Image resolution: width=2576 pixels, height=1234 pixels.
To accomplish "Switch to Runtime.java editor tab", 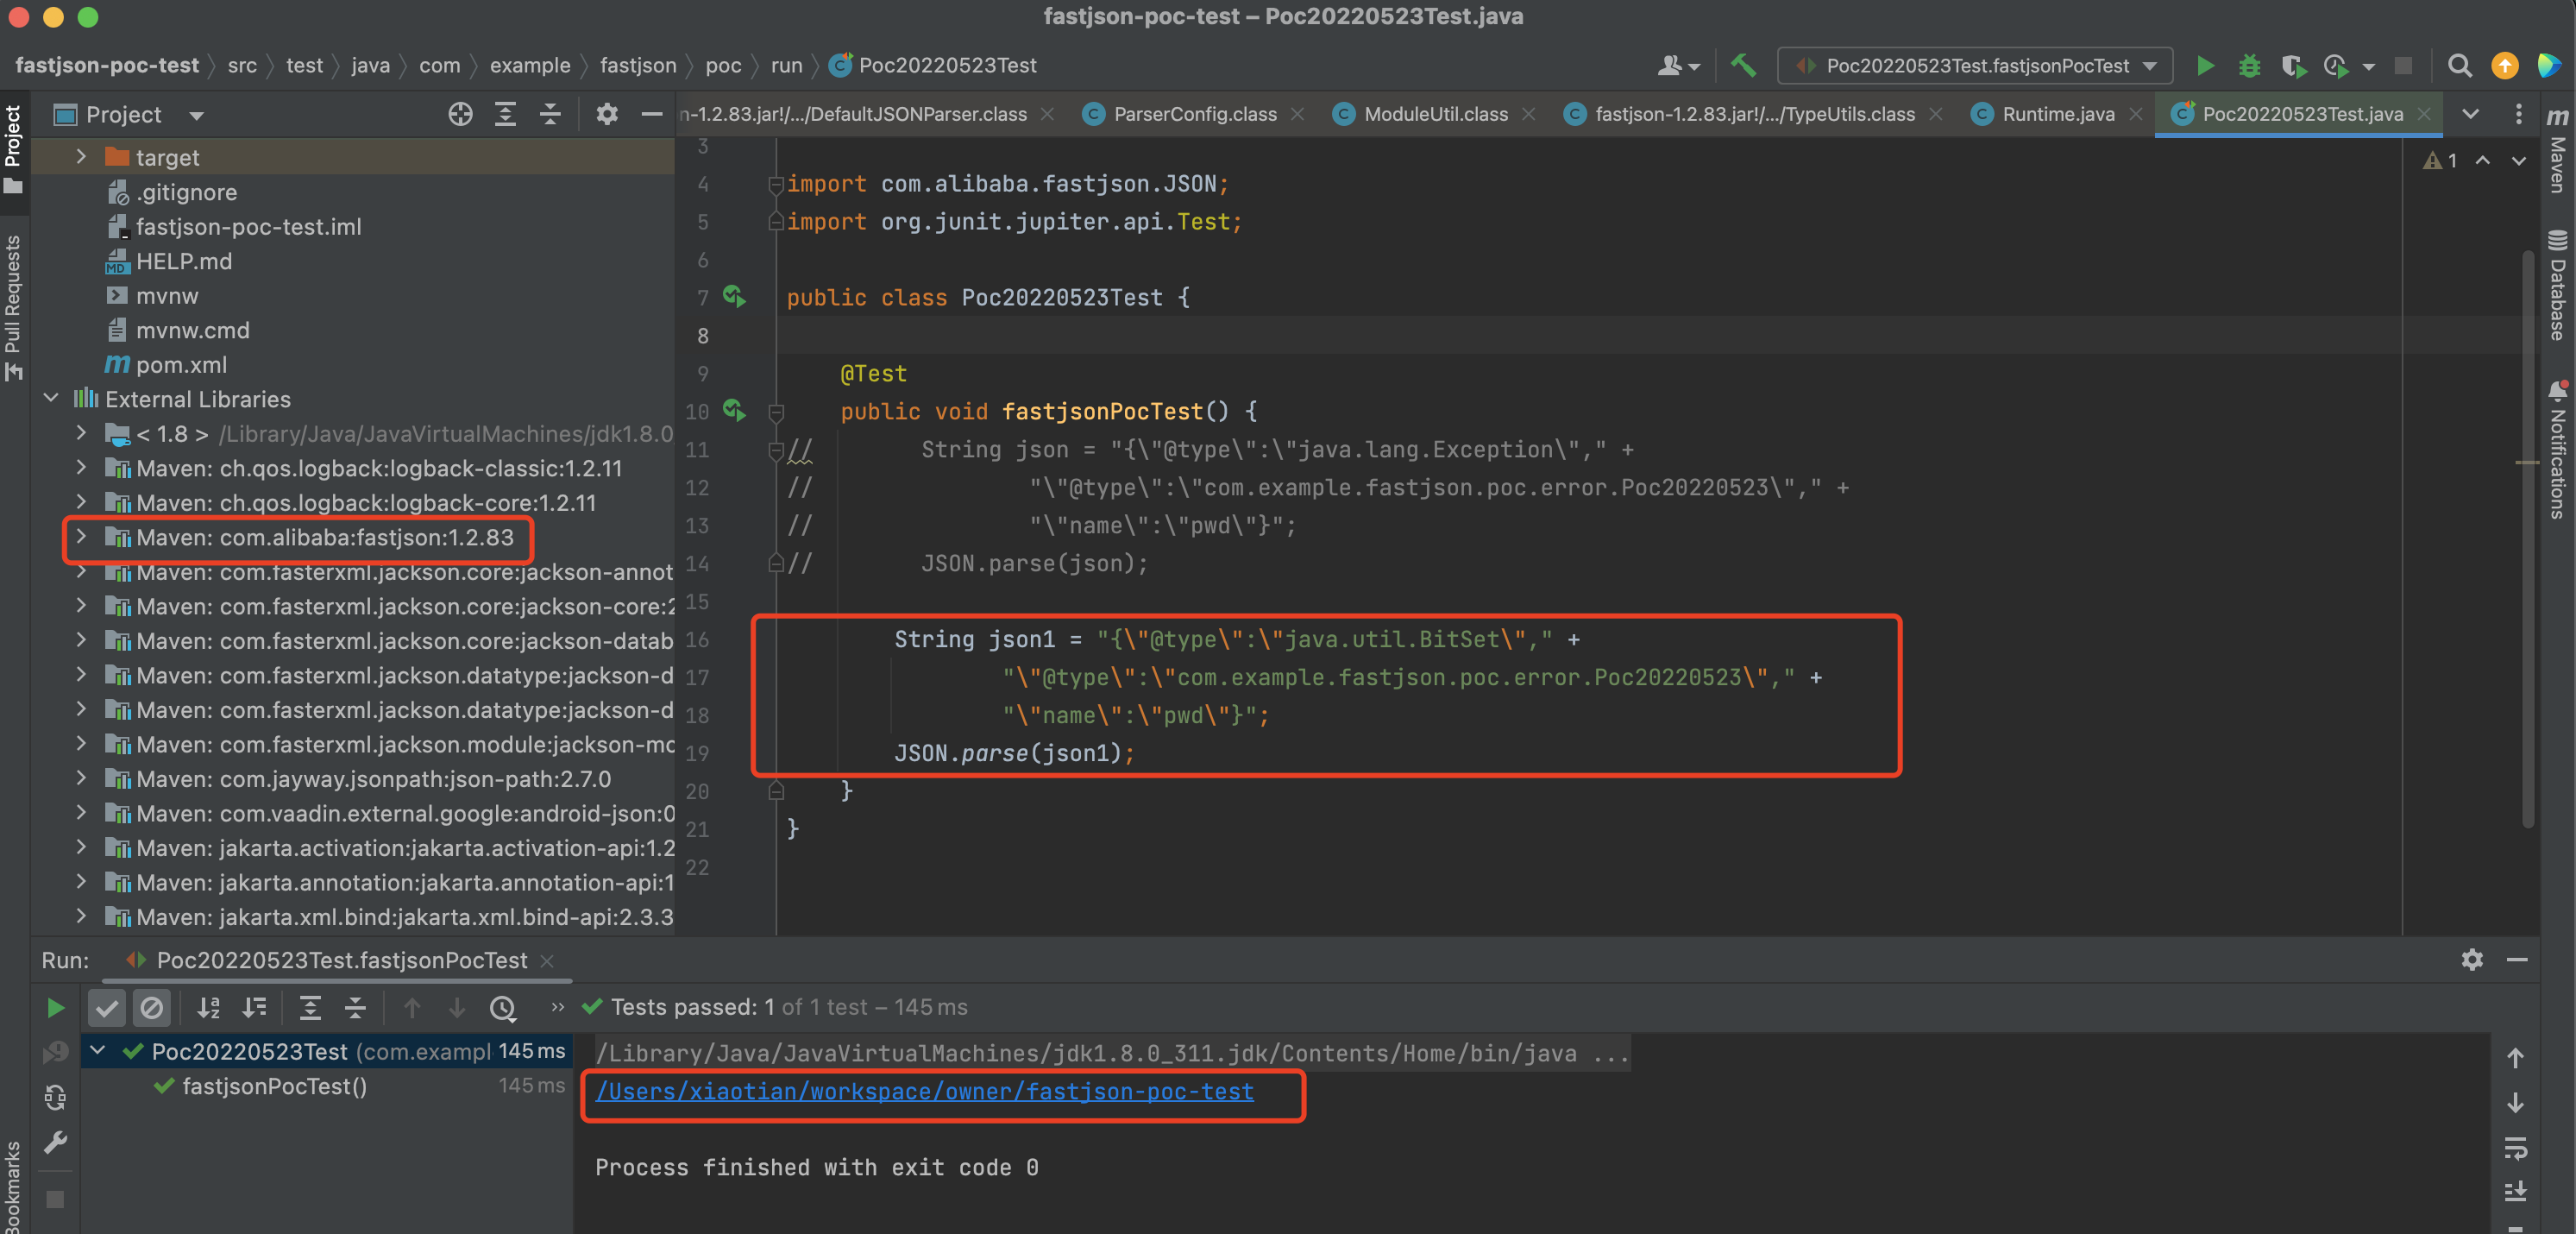I will 2057,114.
